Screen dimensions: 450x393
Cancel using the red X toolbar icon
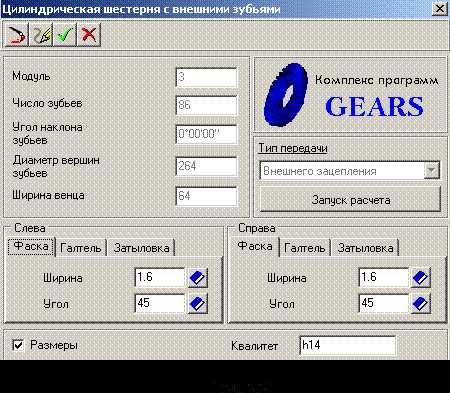point(89,34)
